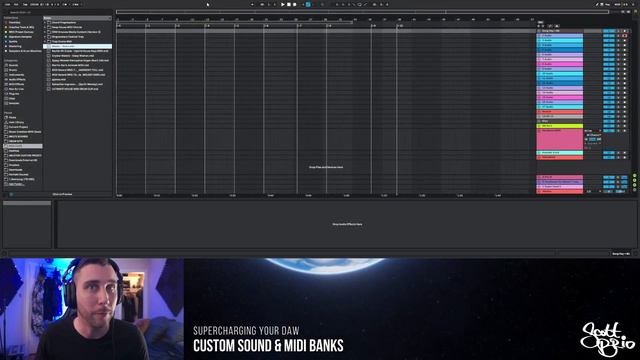This screenshot has height=360, width=640.
Task: Select the Desktop folder in Places
Action: pos(14,151)
